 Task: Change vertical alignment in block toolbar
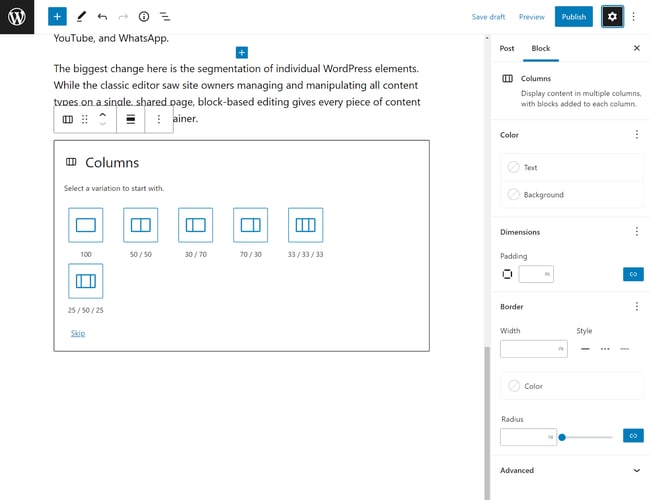click(x=131, y=119)
